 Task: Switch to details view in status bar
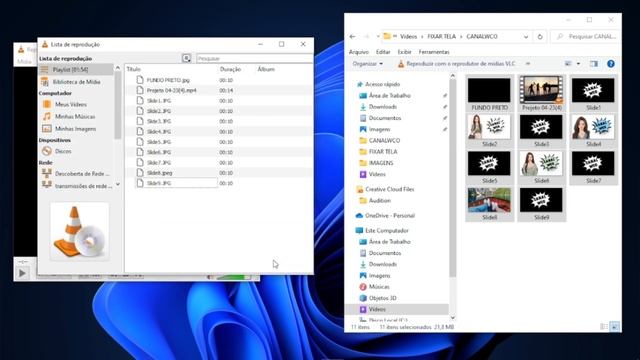(x=604, y=327)
